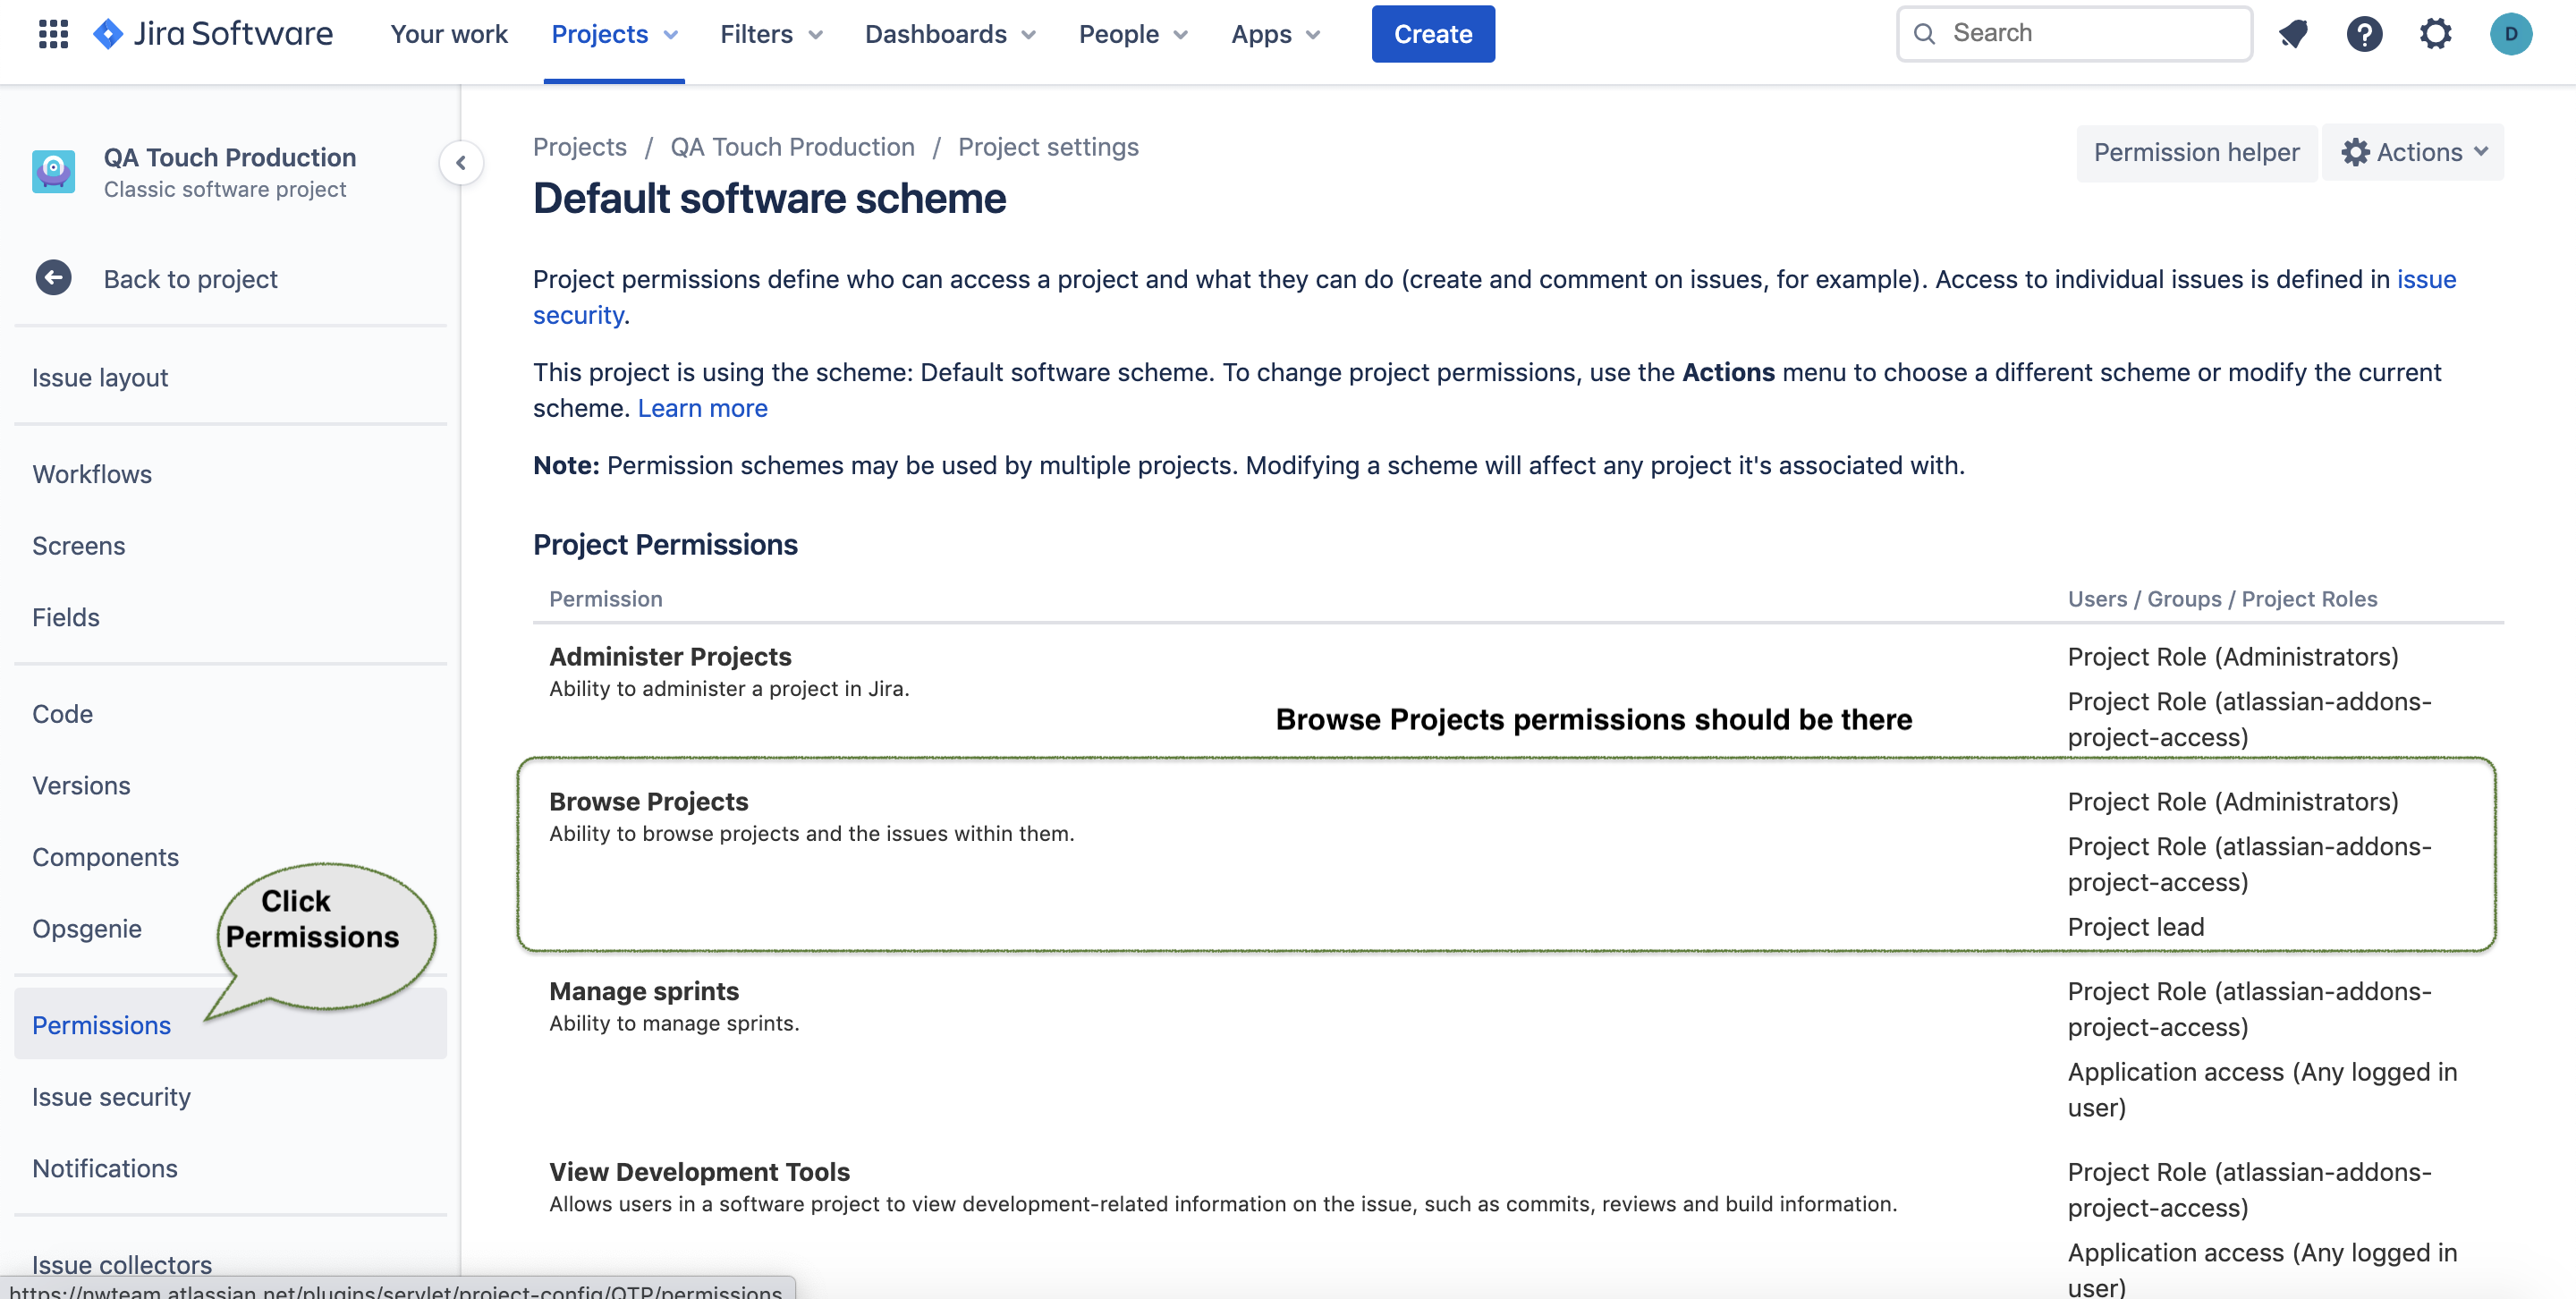Click the QA Touch Production project avatar

(x=53, y=171)
